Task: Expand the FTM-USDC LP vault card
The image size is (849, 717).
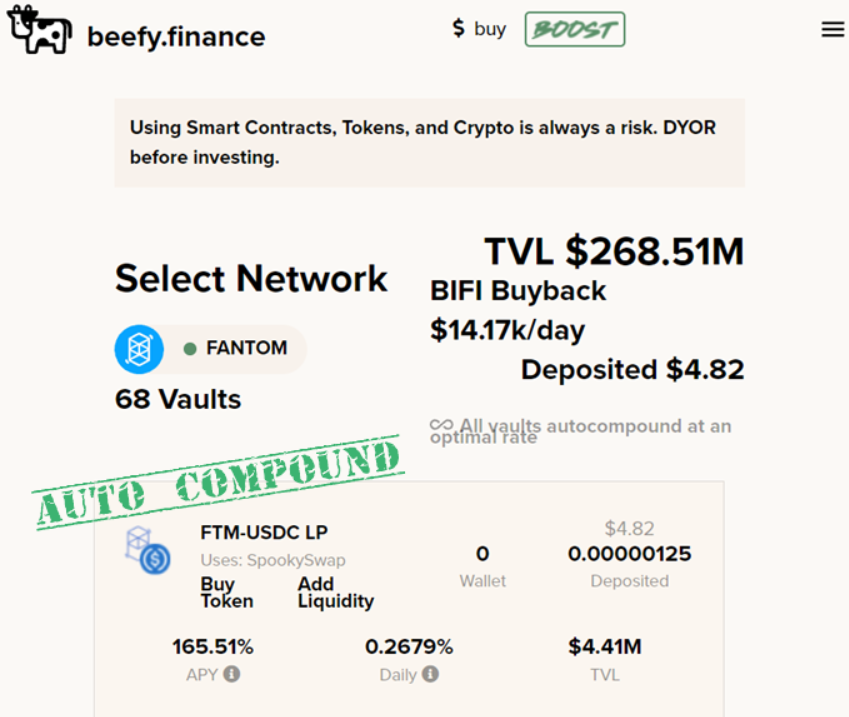Action: pyautogui.click(x=409, y=598)
